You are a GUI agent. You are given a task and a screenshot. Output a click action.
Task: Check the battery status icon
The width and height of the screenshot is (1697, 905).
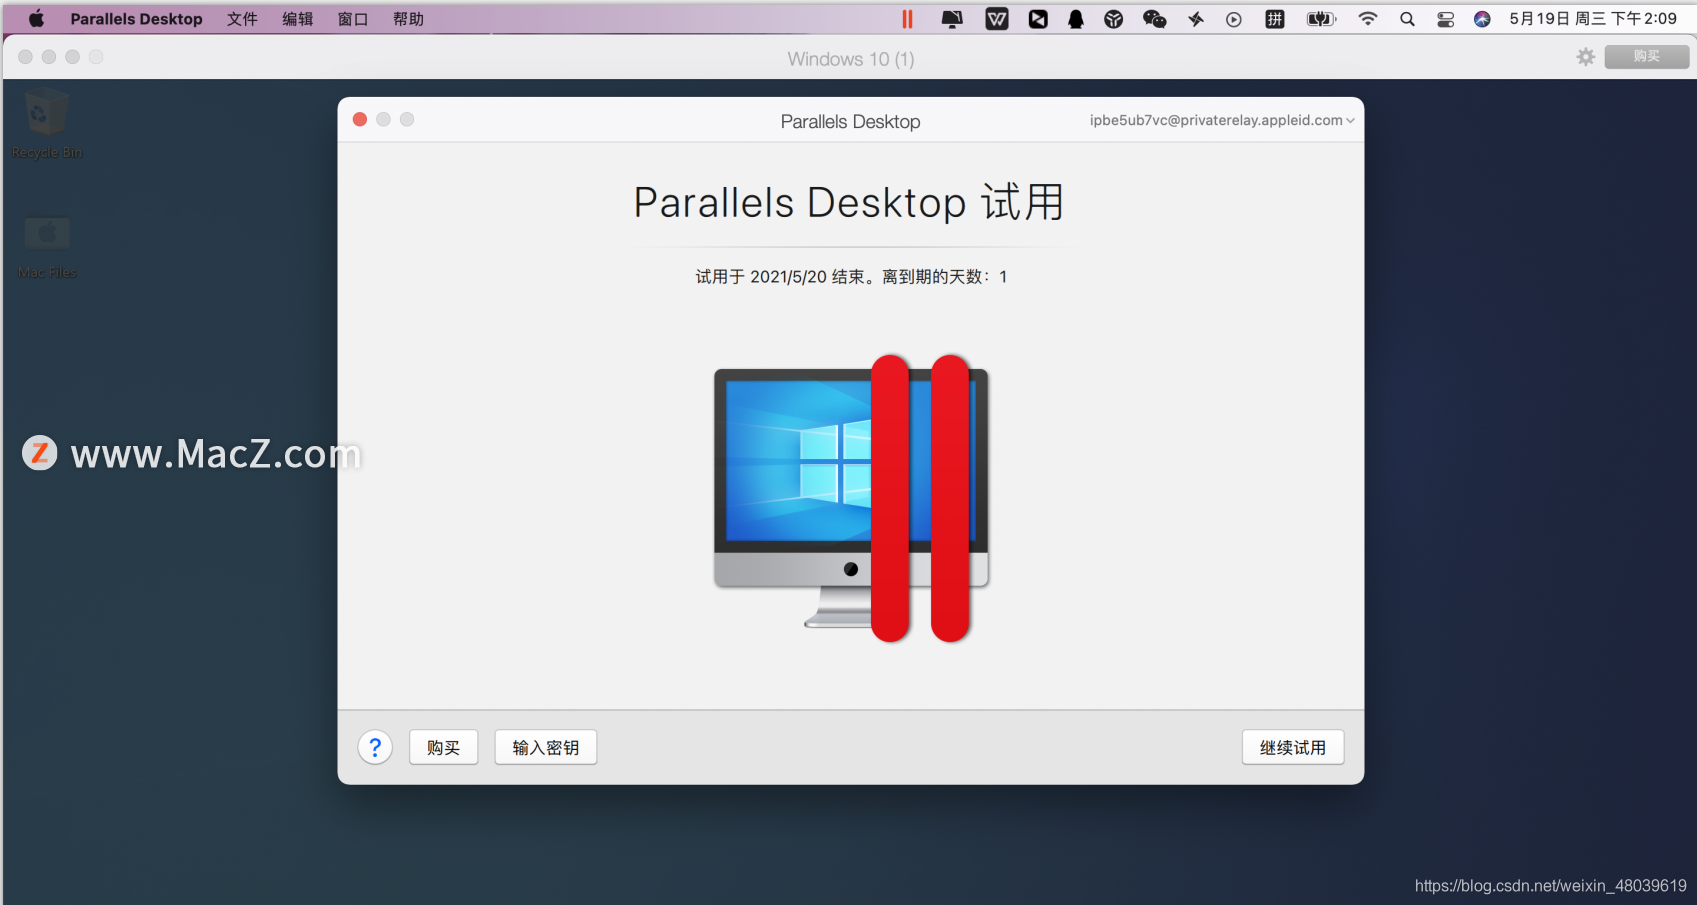pyautogui.click(x=1321, y=19)
